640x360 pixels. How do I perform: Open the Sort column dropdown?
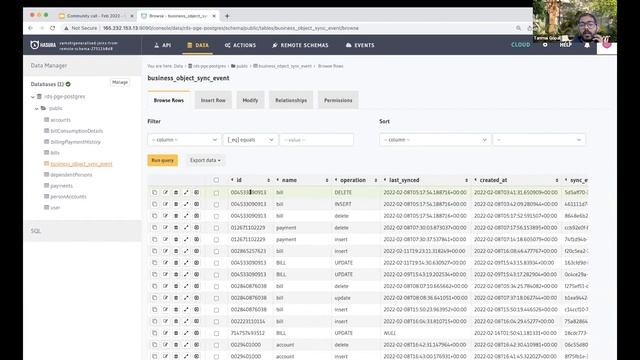[x=435, y=140]
